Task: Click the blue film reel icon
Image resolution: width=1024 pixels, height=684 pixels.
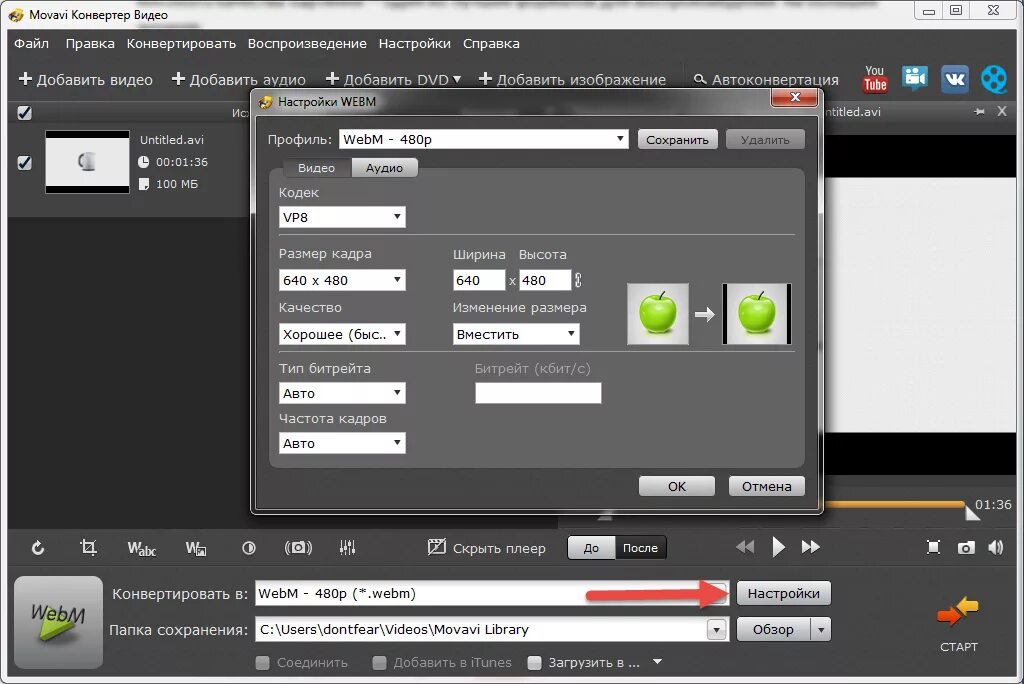Action: [994, 80]
